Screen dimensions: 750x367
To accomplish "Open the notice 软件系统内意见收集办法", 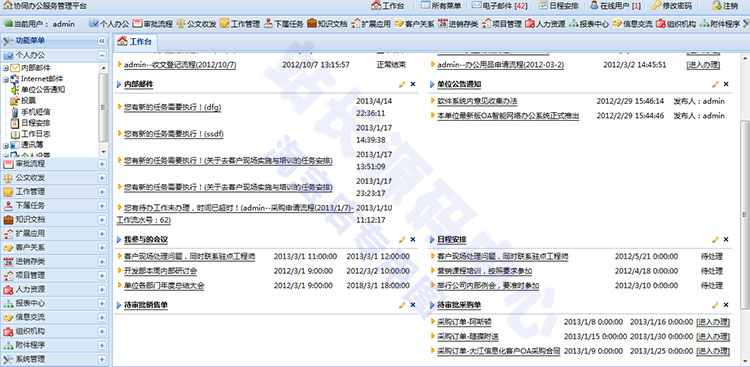I will click(477, 101).
